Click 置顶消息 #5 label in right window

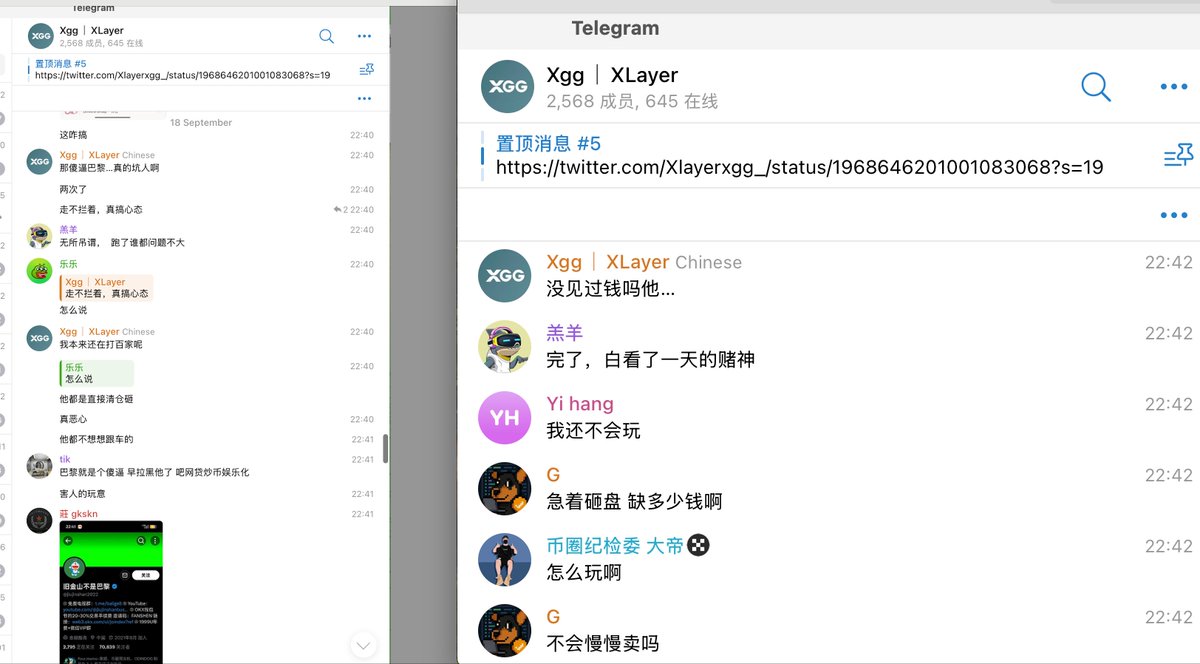coord(548,144)
